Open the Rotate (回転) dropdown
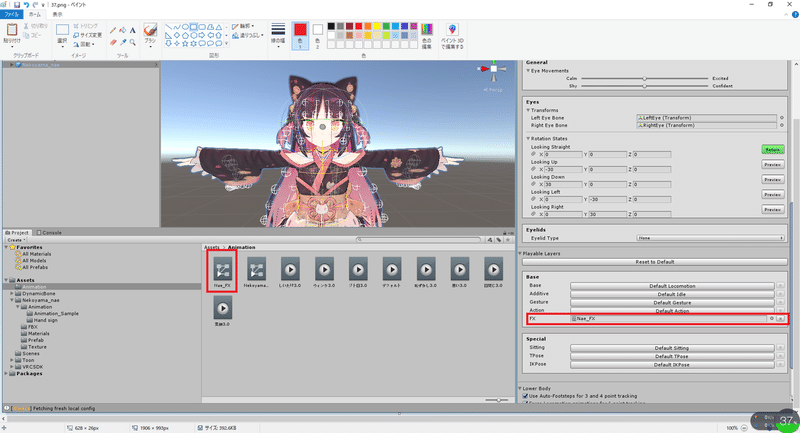The image size is (800, 433). [x=84, y=44]
